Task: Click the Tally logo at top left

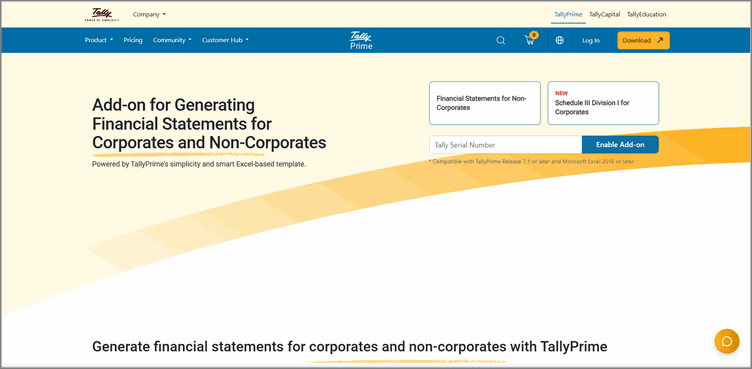Action: click(101, 14)
